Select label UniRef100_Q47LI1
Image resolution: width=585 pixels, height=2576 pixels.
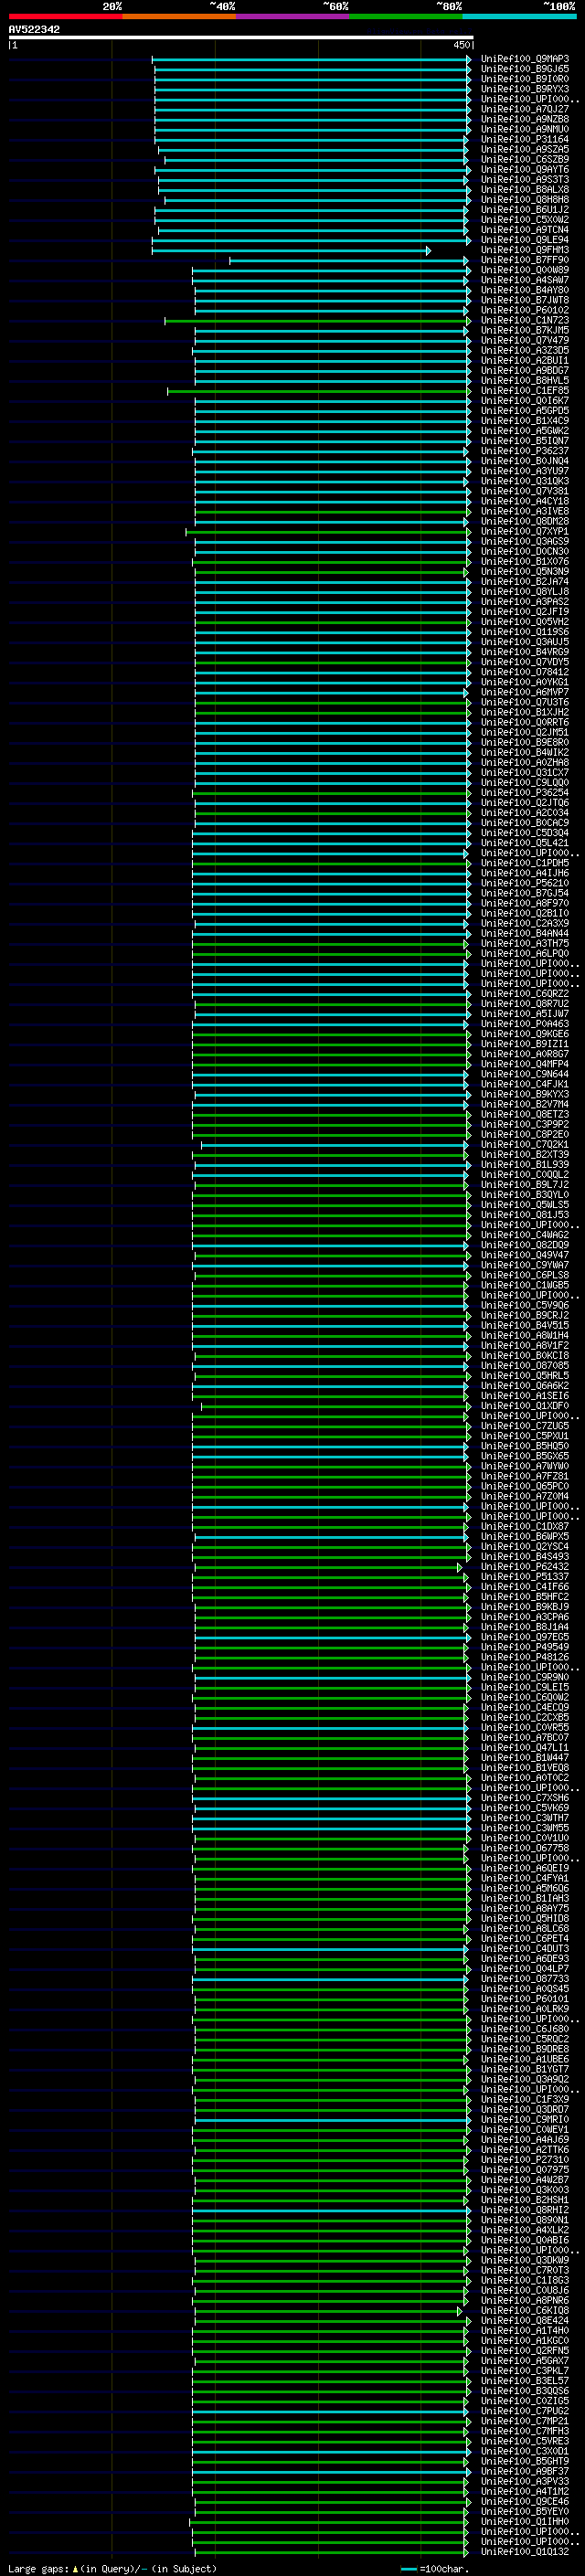[x=524, y=1748]
